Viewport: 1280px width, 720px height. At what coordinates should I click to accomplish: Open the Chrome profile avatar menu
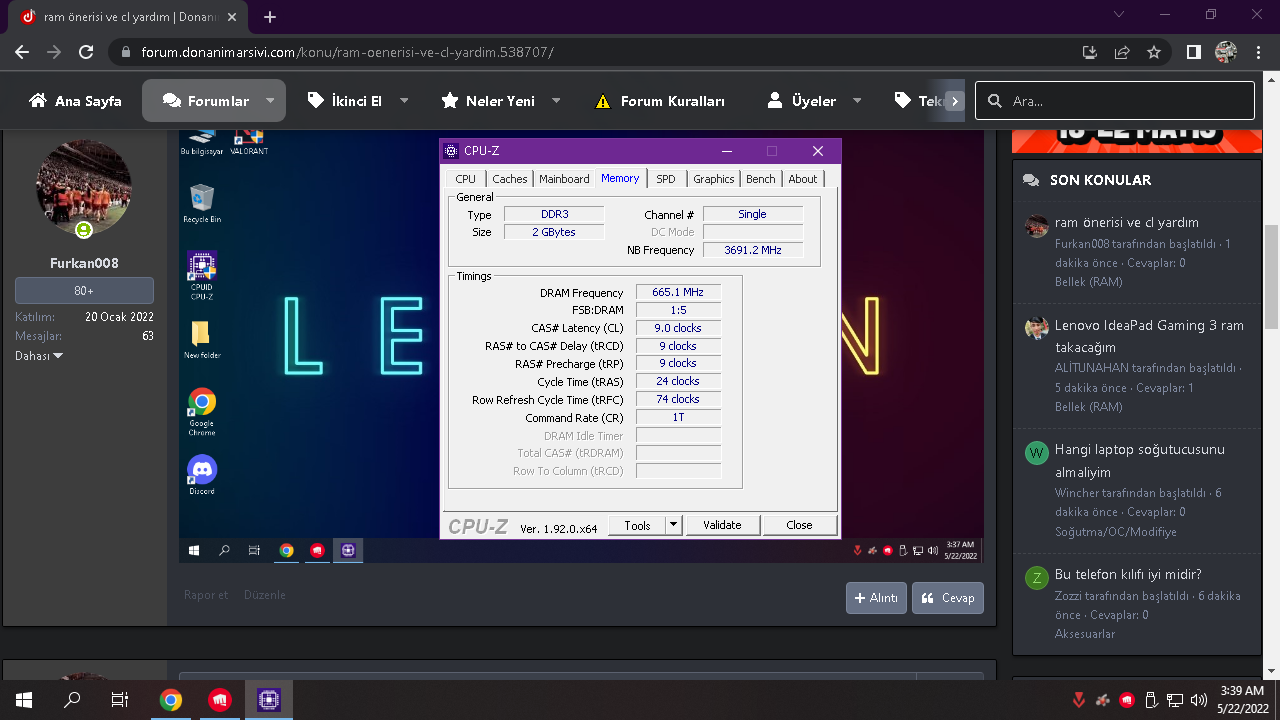[x=1226, y=52]
